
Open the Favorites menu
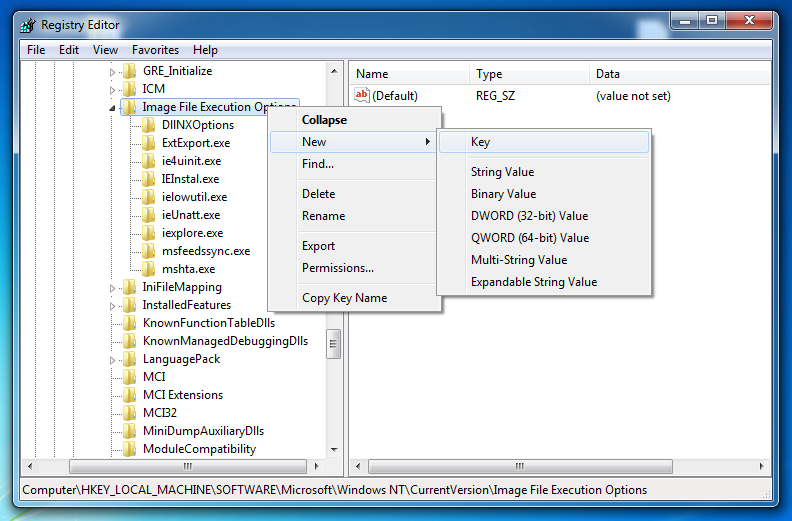[x=155, y=50]
